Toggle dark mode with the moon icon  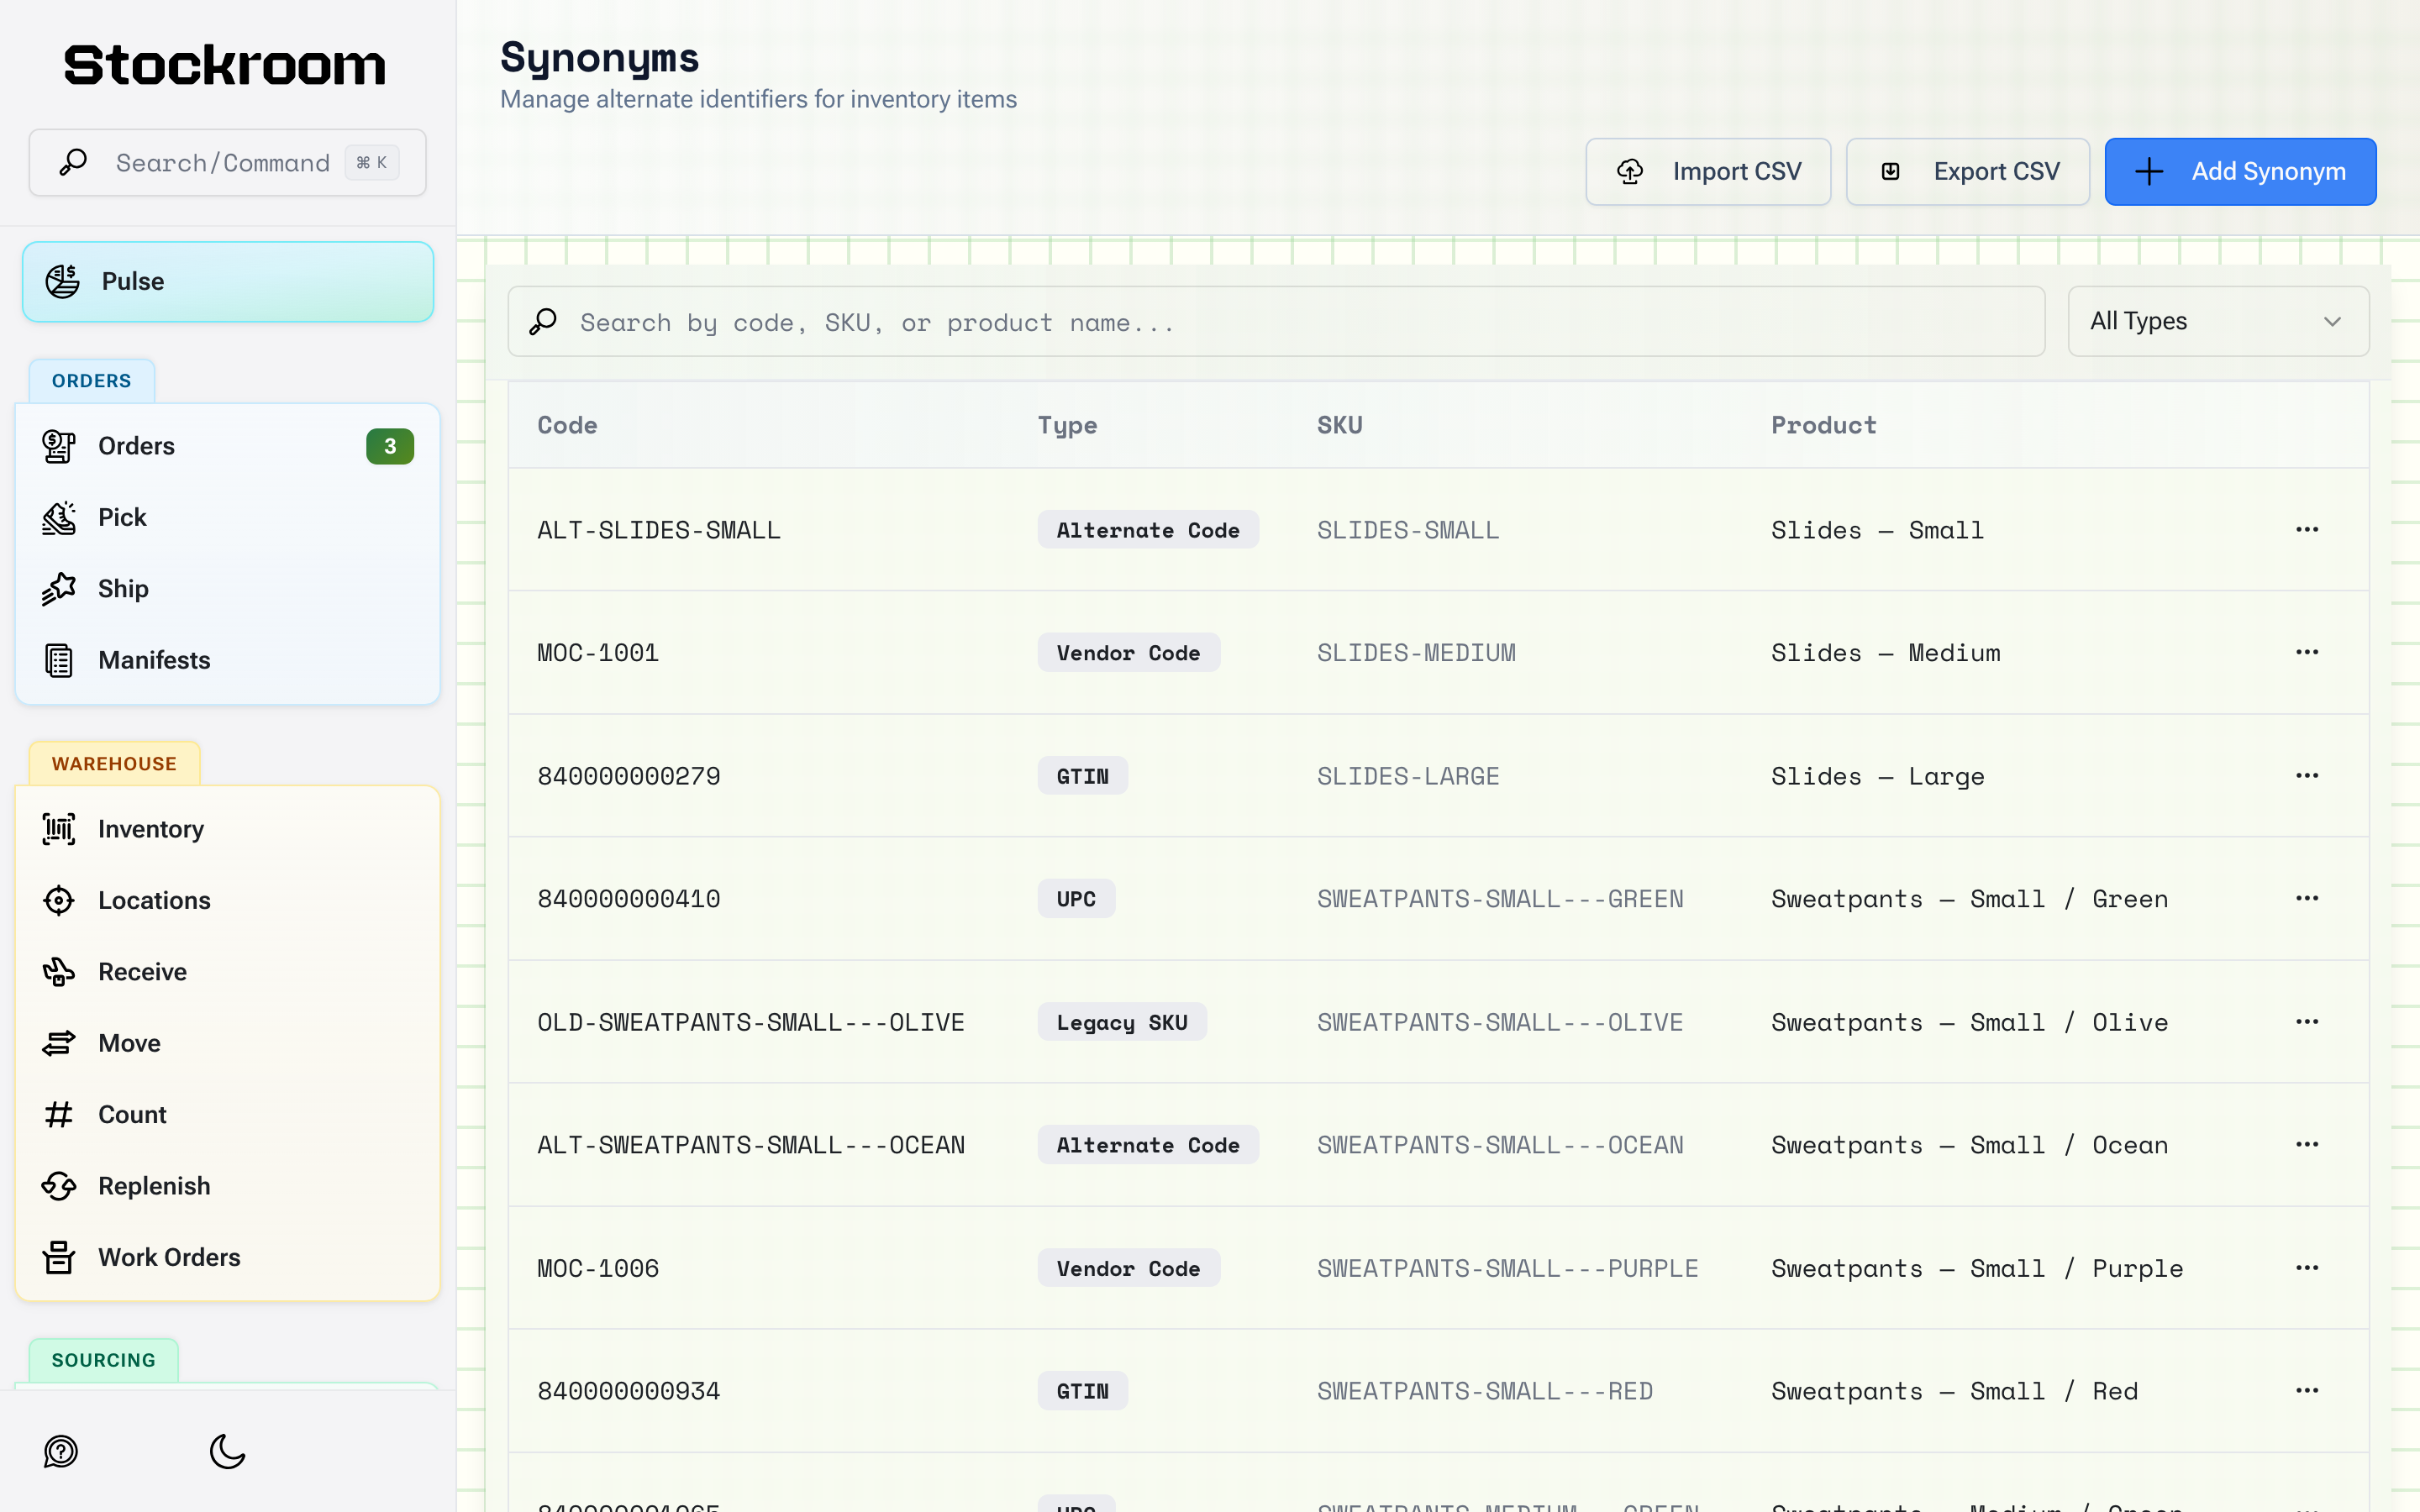click(x=227, y=1451)
